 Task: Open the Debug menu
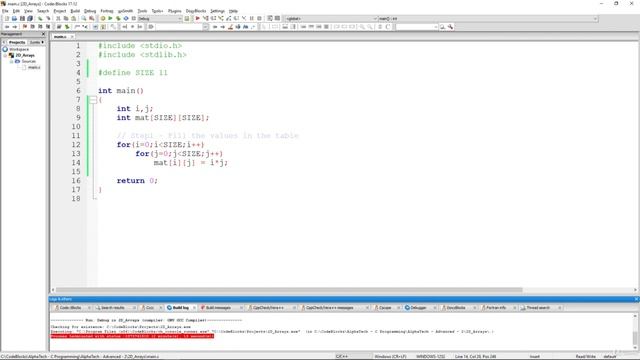click(x=90, y=11)
